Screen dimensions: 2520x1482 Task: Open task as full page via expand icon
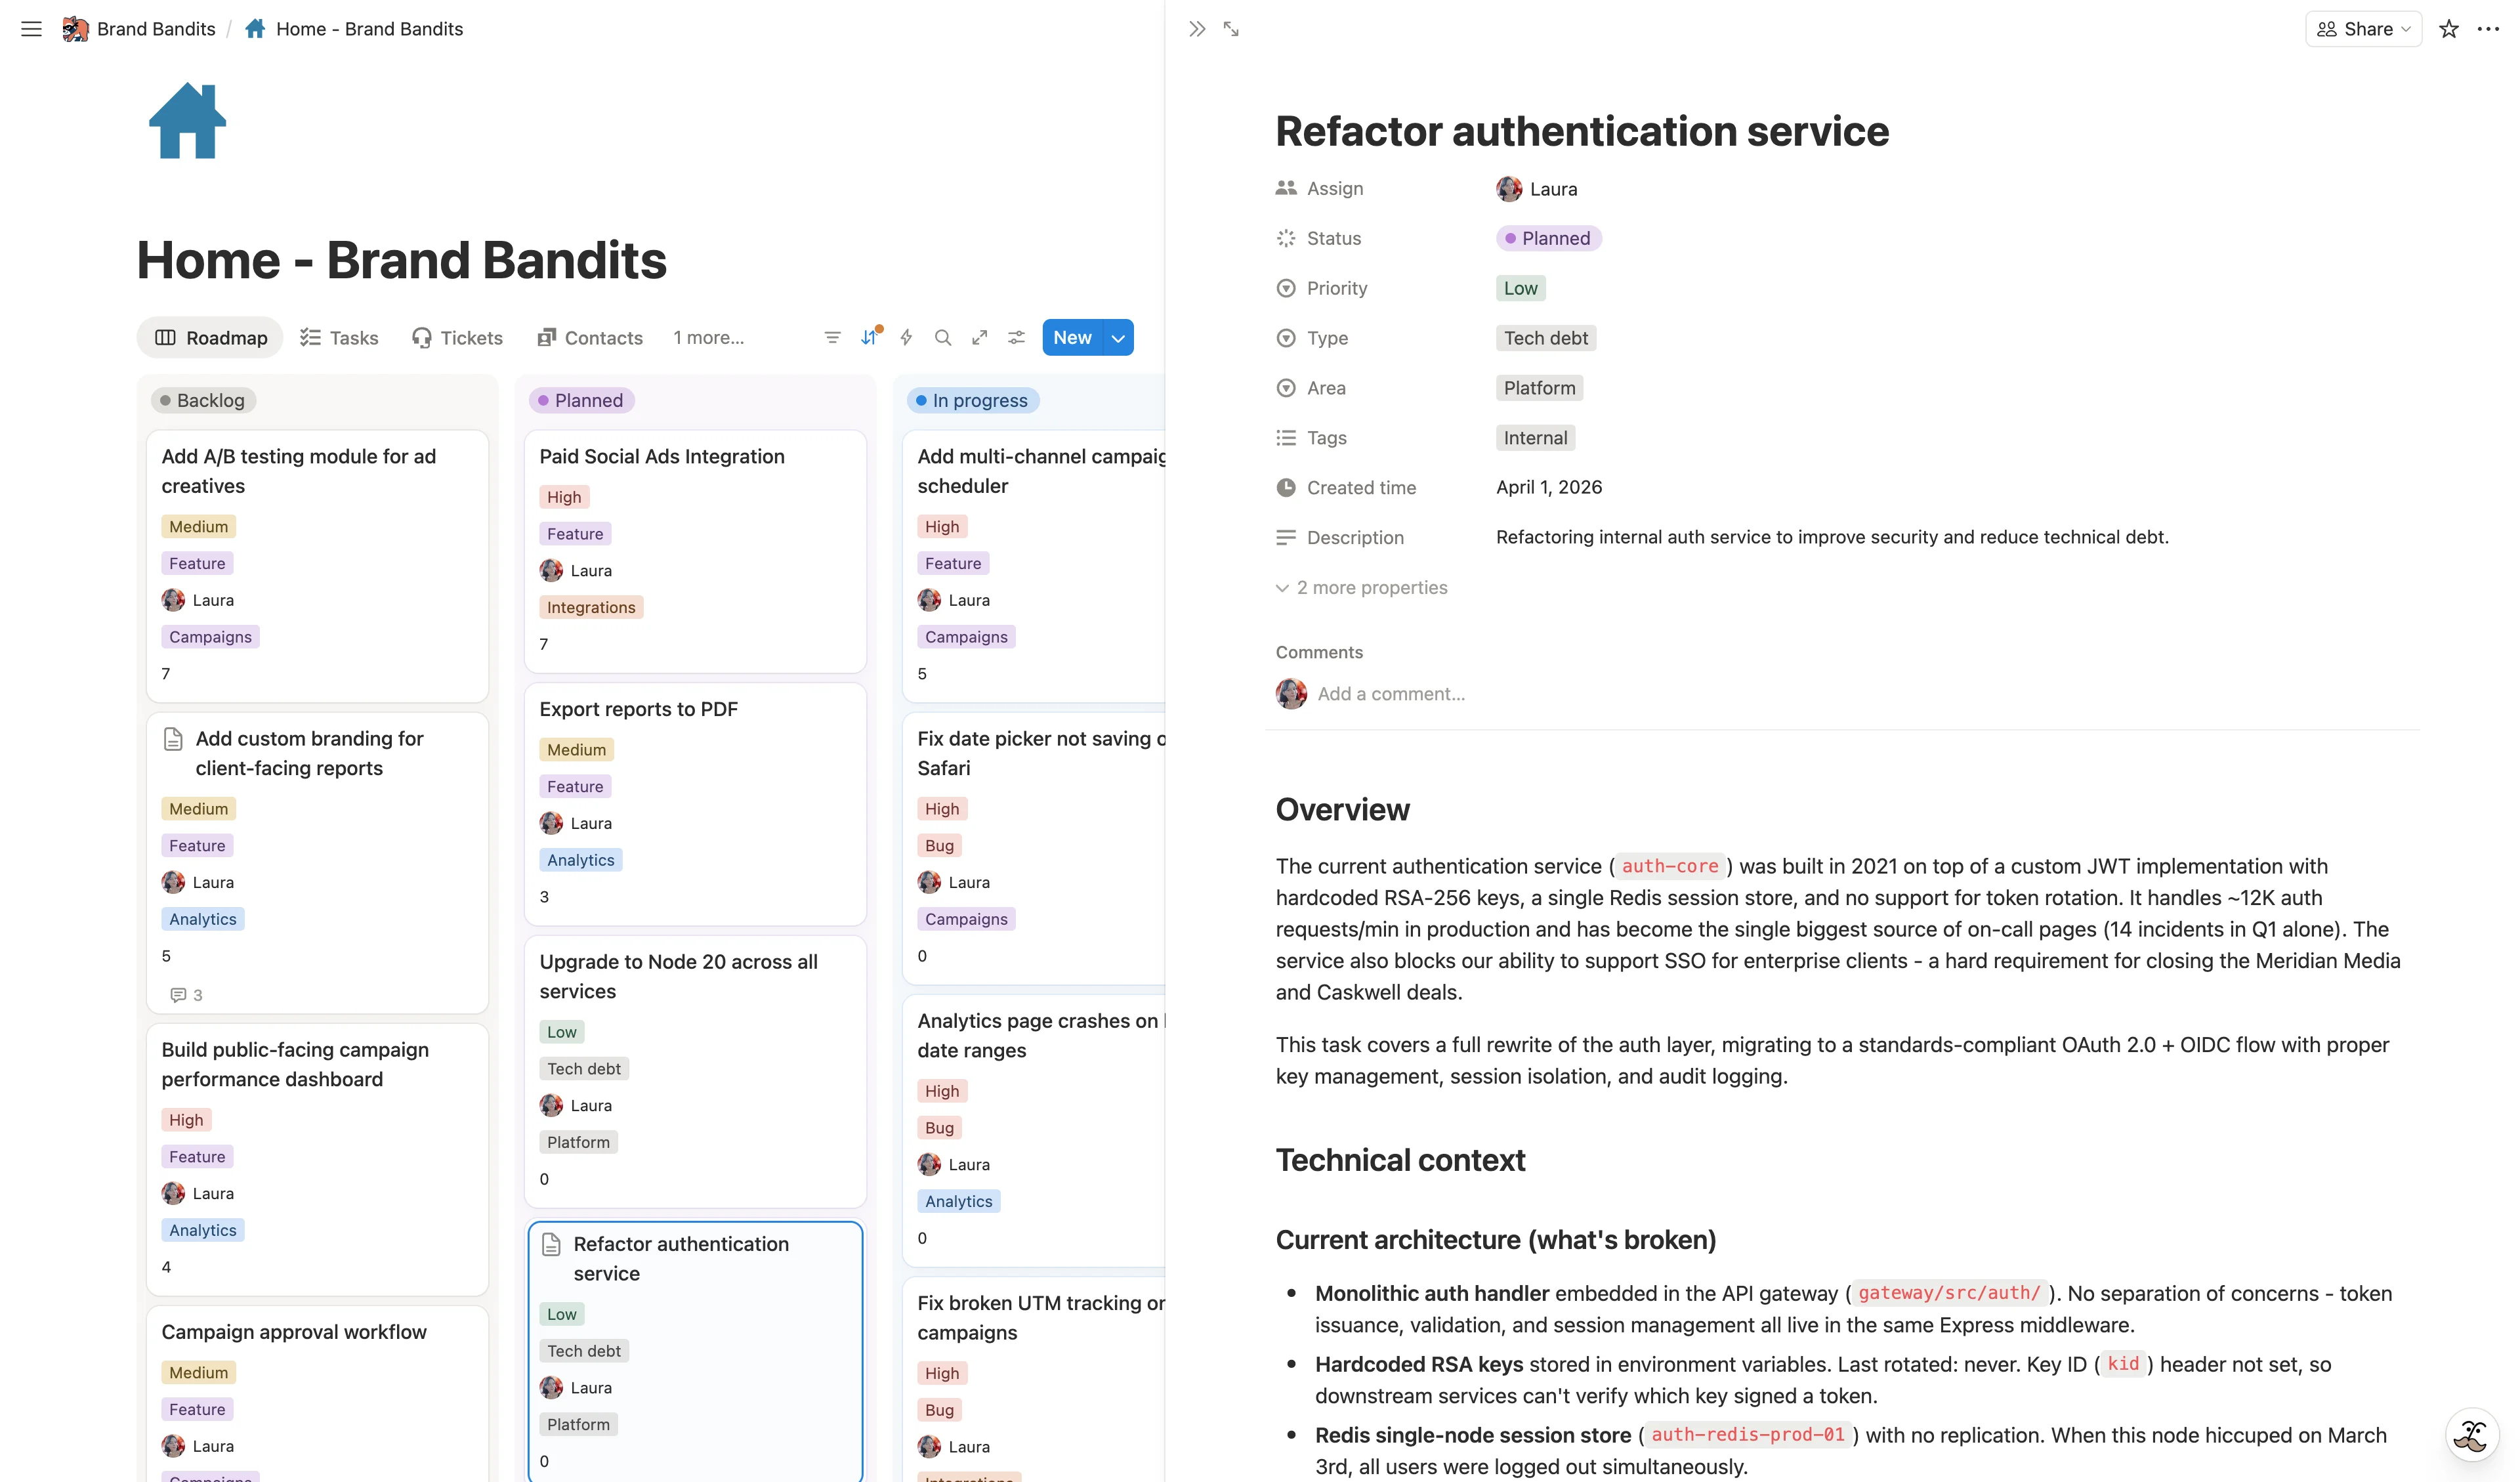coord(1231,29)
